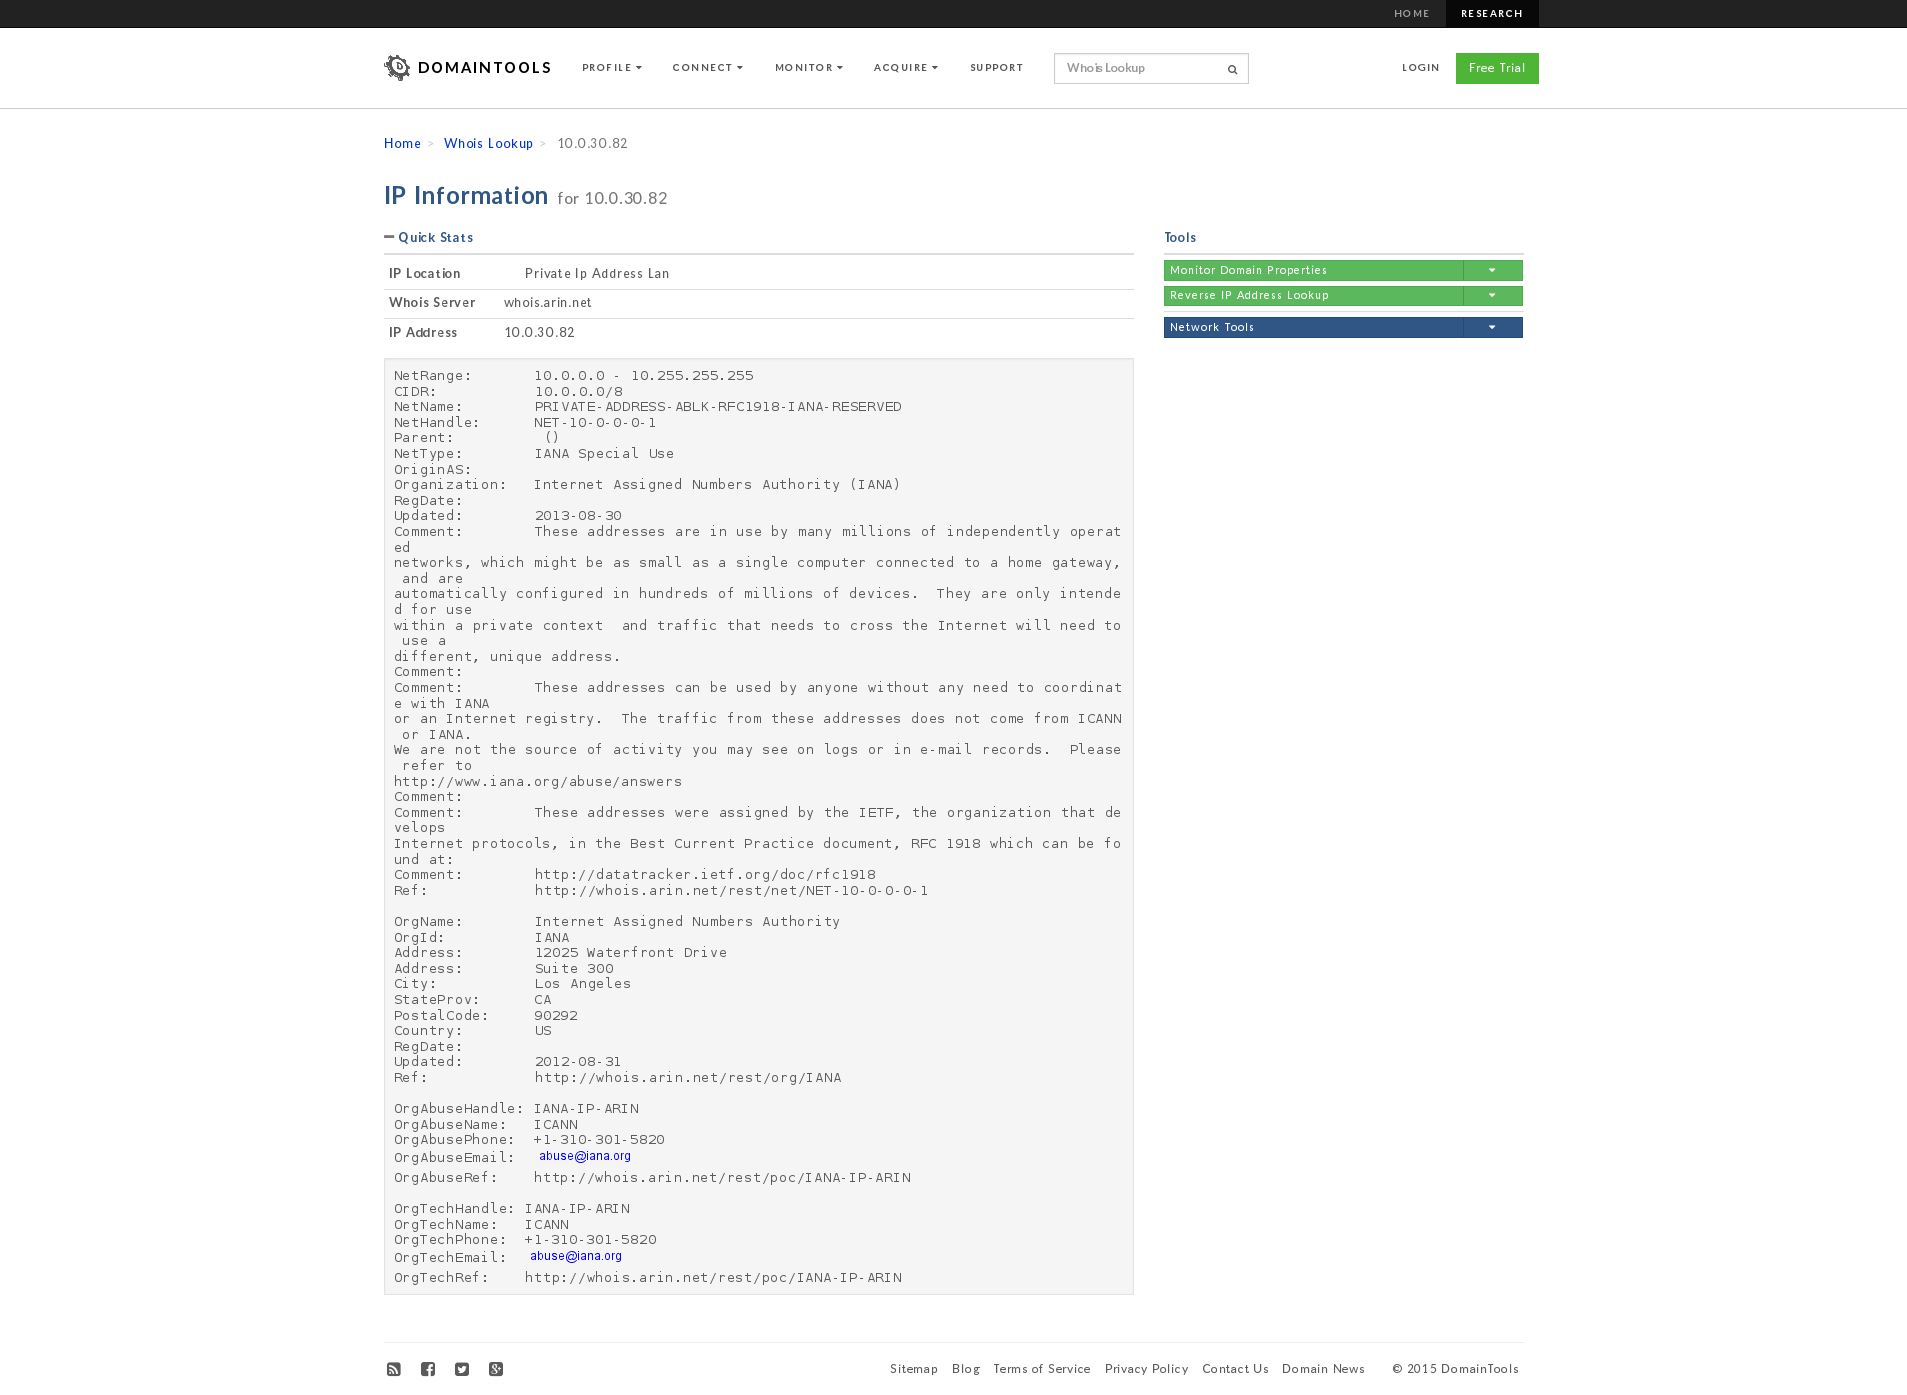Click the OrgTechEmail abuse@iana.org link
Screen dimensions: 1907x1395
tap(576, 1256)
